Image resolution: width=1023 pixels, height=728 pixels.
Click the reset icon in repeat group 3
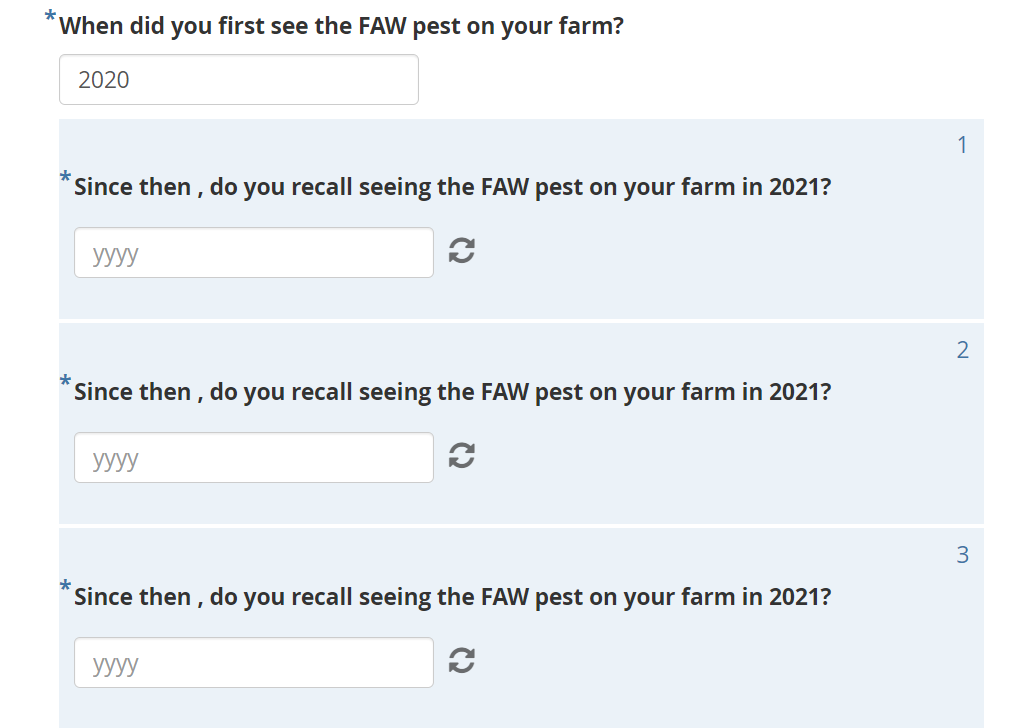(x=461, y=660)
